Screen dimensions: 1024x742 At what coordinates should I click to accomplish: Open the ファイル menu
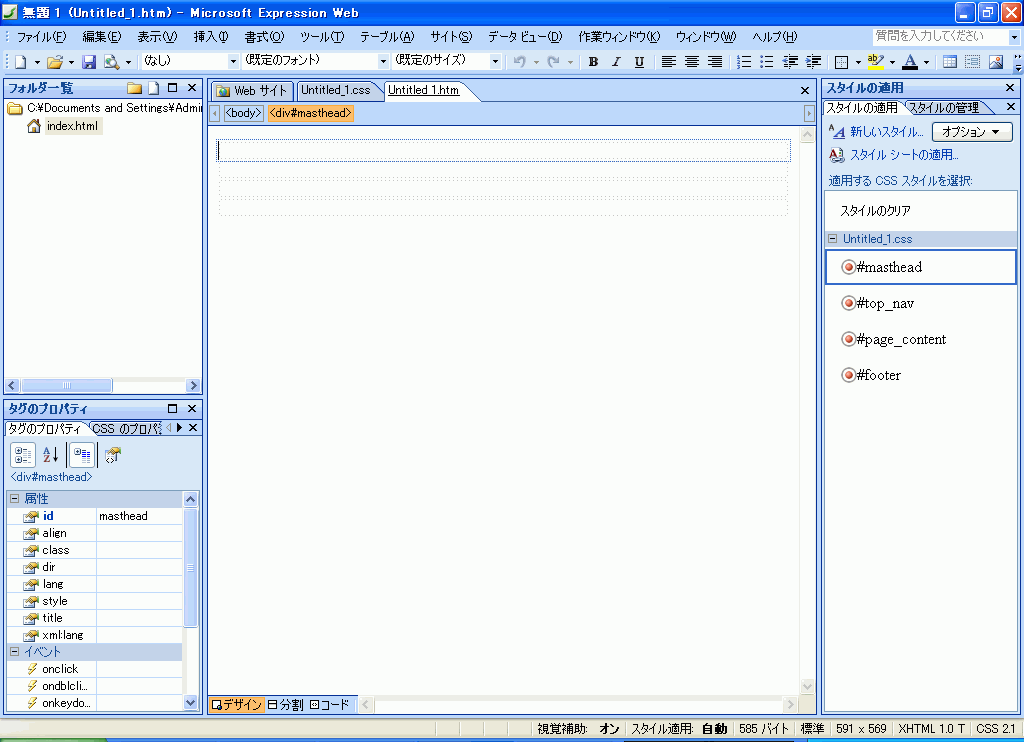pyautogui.click(x=41, y=37)
